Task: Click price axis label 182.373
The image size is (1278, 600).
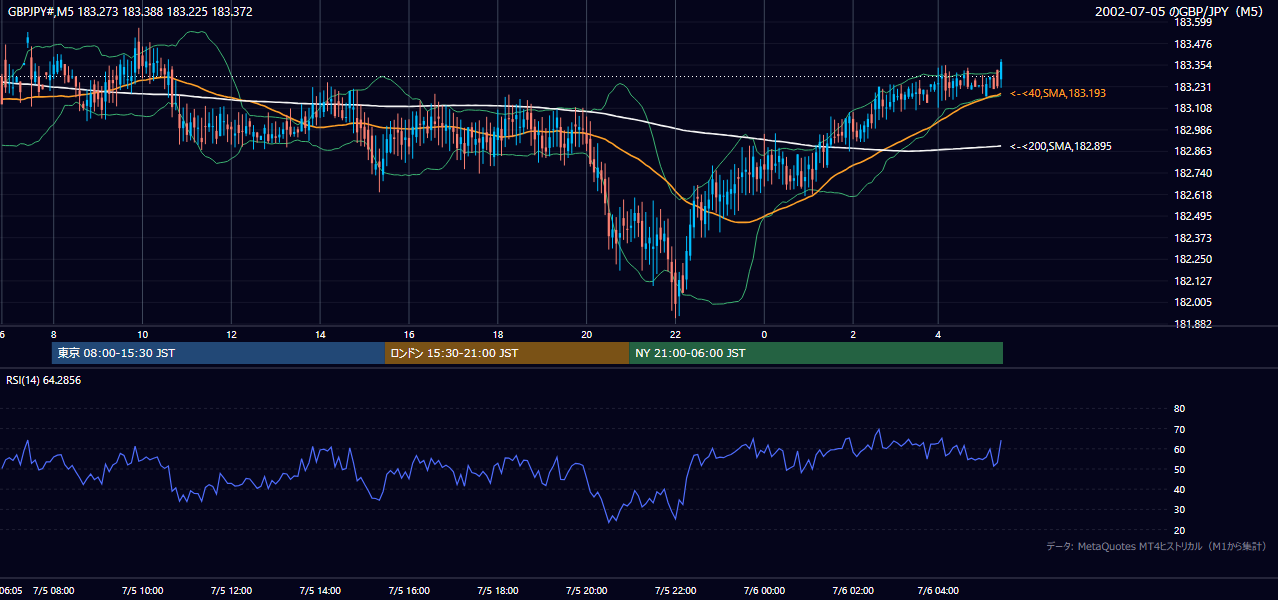Action: point(1193,238)
